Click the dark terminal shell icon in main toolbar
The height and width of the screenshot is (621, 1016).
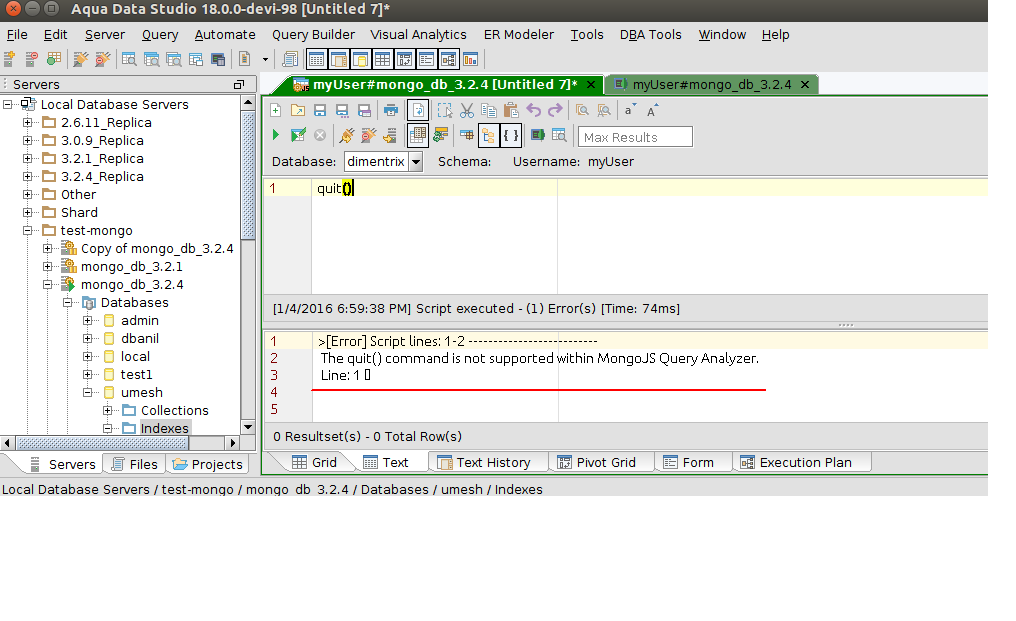click(x=218, y=59)
